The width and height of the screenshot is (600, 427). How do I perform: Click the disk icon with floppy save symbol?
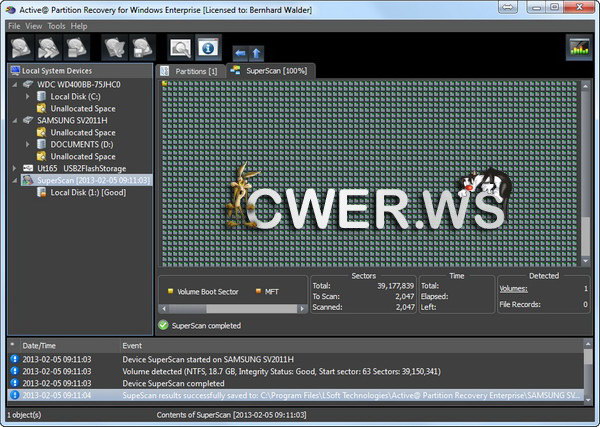143,47
